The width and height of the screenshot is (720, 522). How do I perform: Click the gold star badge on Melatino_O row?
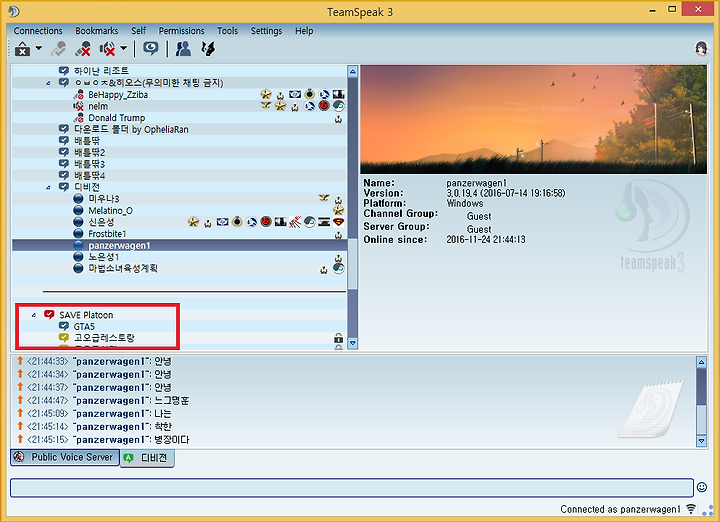coord(338,210)
